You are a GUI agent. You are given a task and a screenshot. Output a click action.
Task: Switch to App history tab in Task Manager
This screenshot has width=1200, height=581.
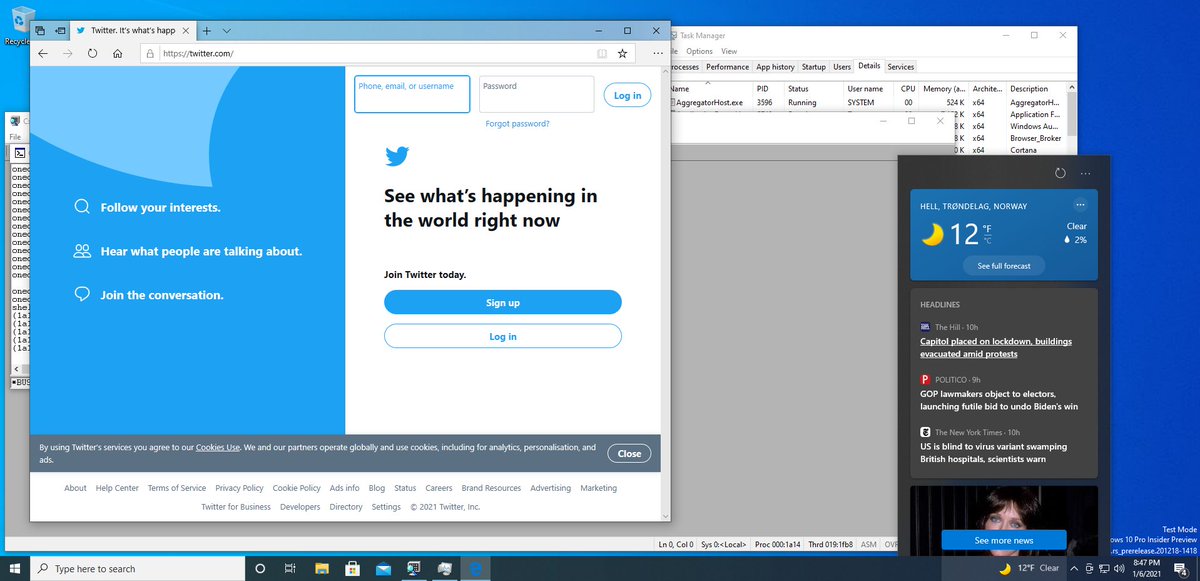tap(775, 66)
